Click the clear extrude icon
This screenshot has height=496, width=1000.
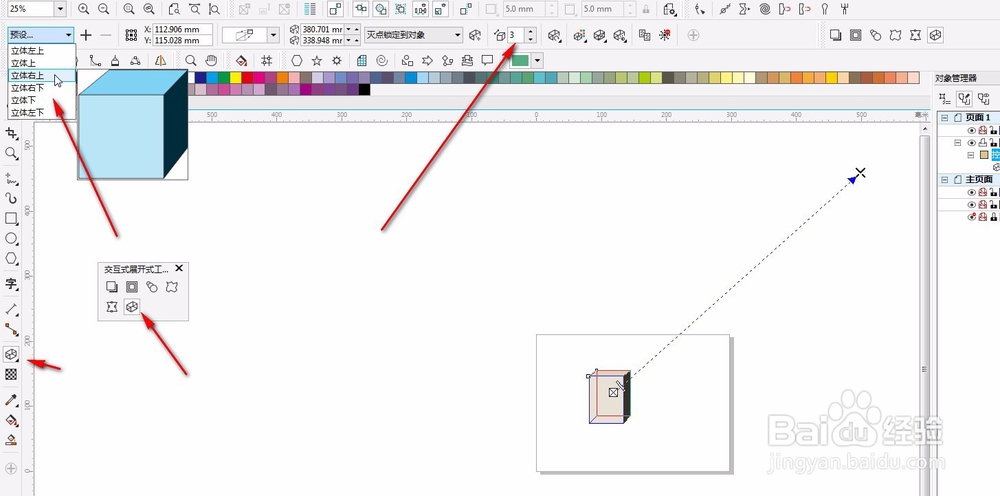tap(665, 35)
